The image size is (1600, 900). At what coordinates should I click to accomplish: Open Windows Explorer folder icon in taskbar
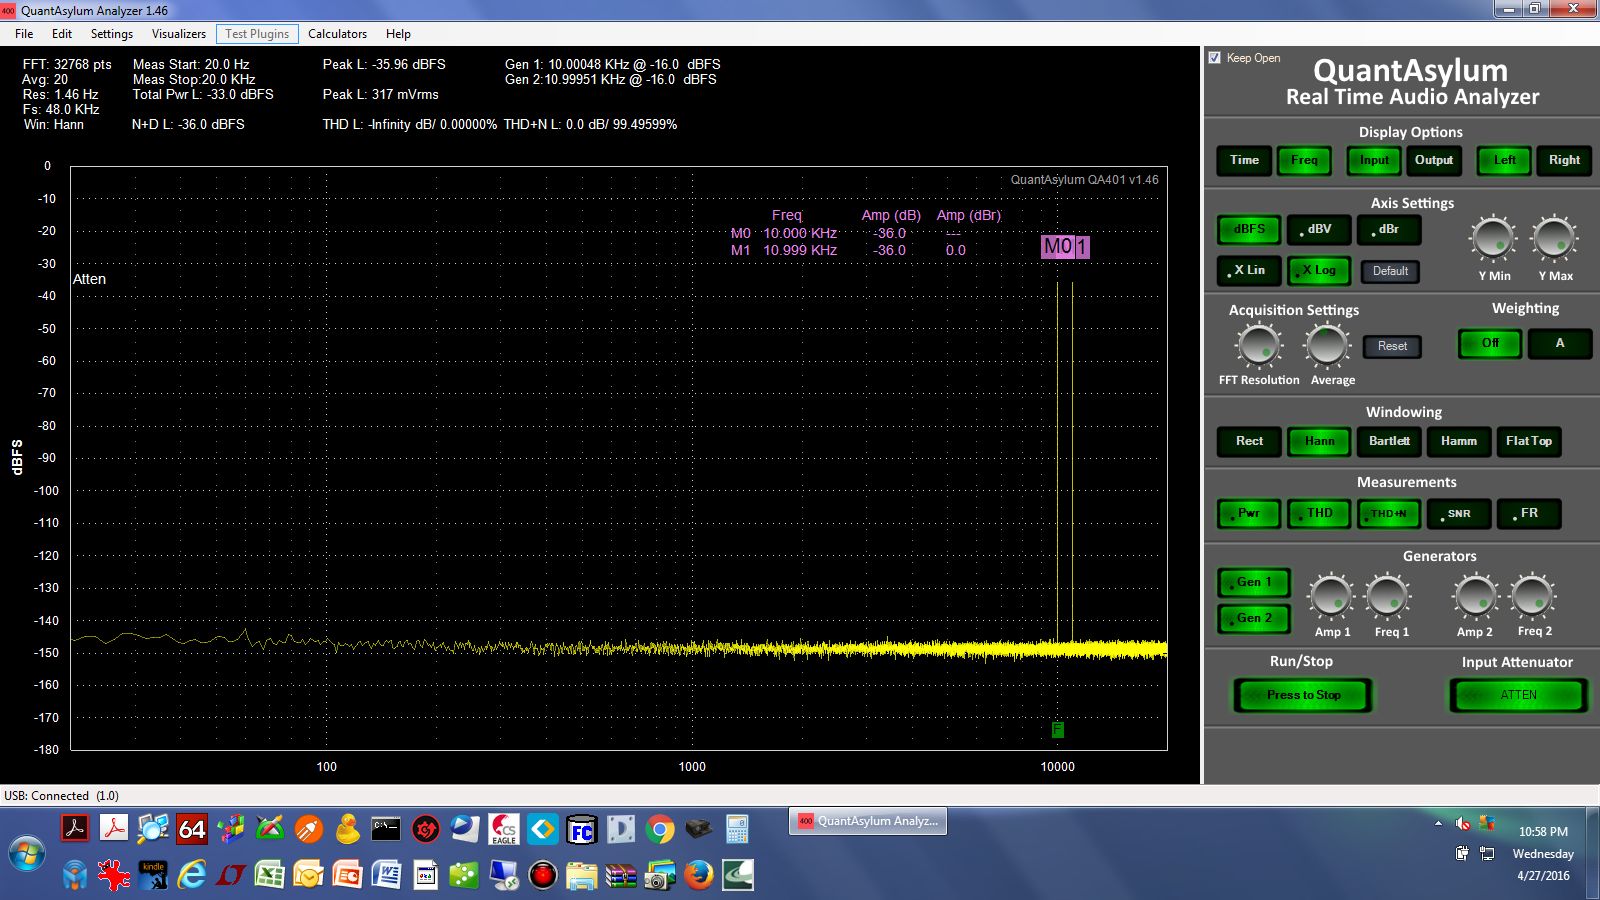coord(581,875)
